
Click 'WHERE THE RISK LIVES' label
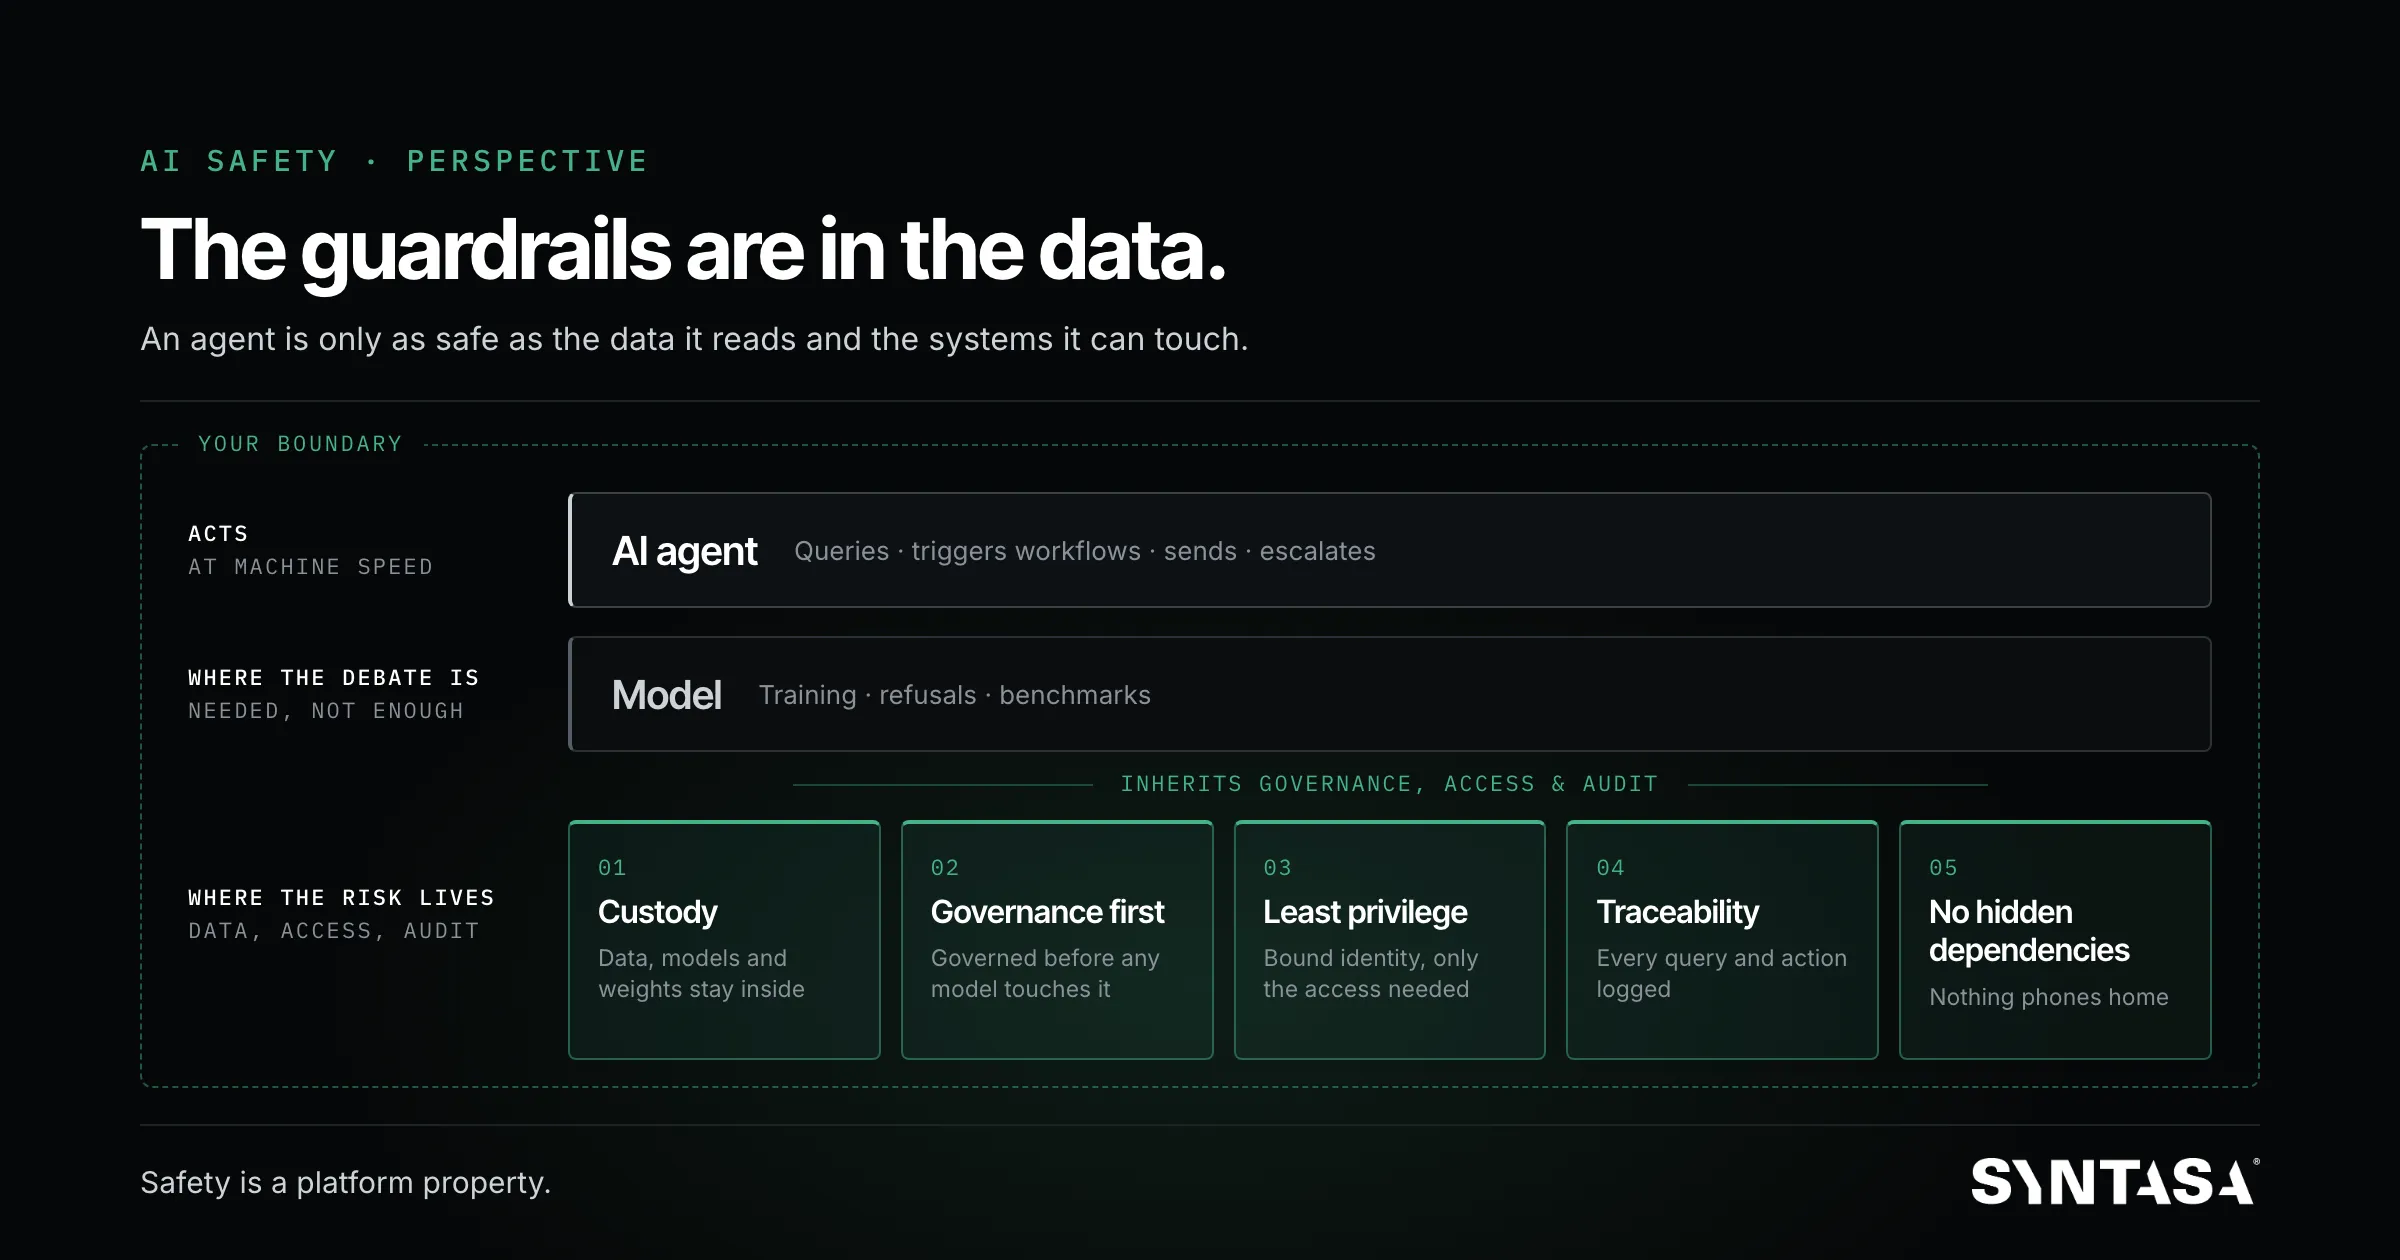tap(341, 898)
